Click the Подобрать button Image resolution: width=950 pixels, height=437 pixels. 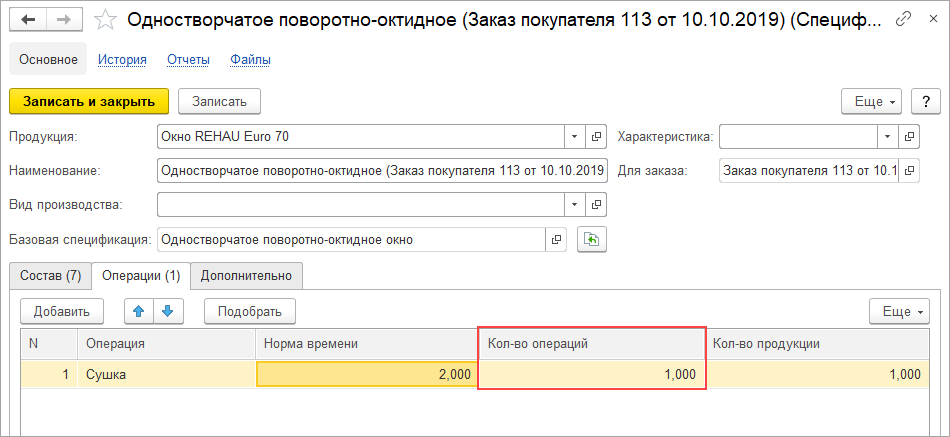click(x=250, y=311)
